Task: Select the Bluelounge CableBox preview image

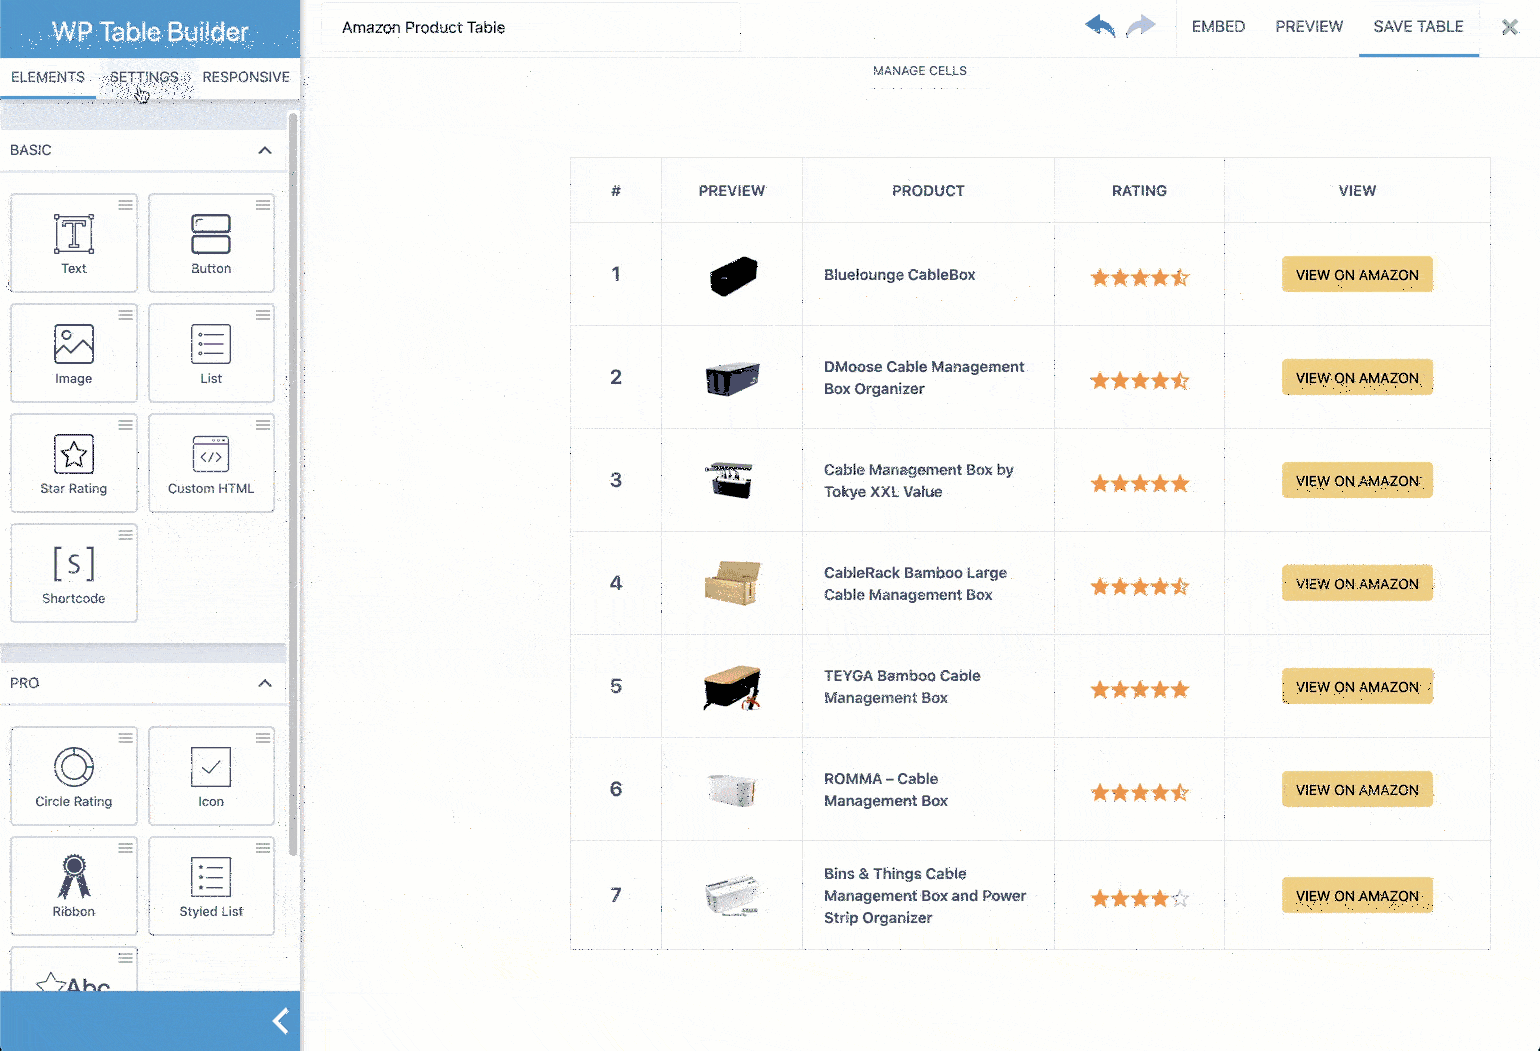Action: click(x=733, y=276)
